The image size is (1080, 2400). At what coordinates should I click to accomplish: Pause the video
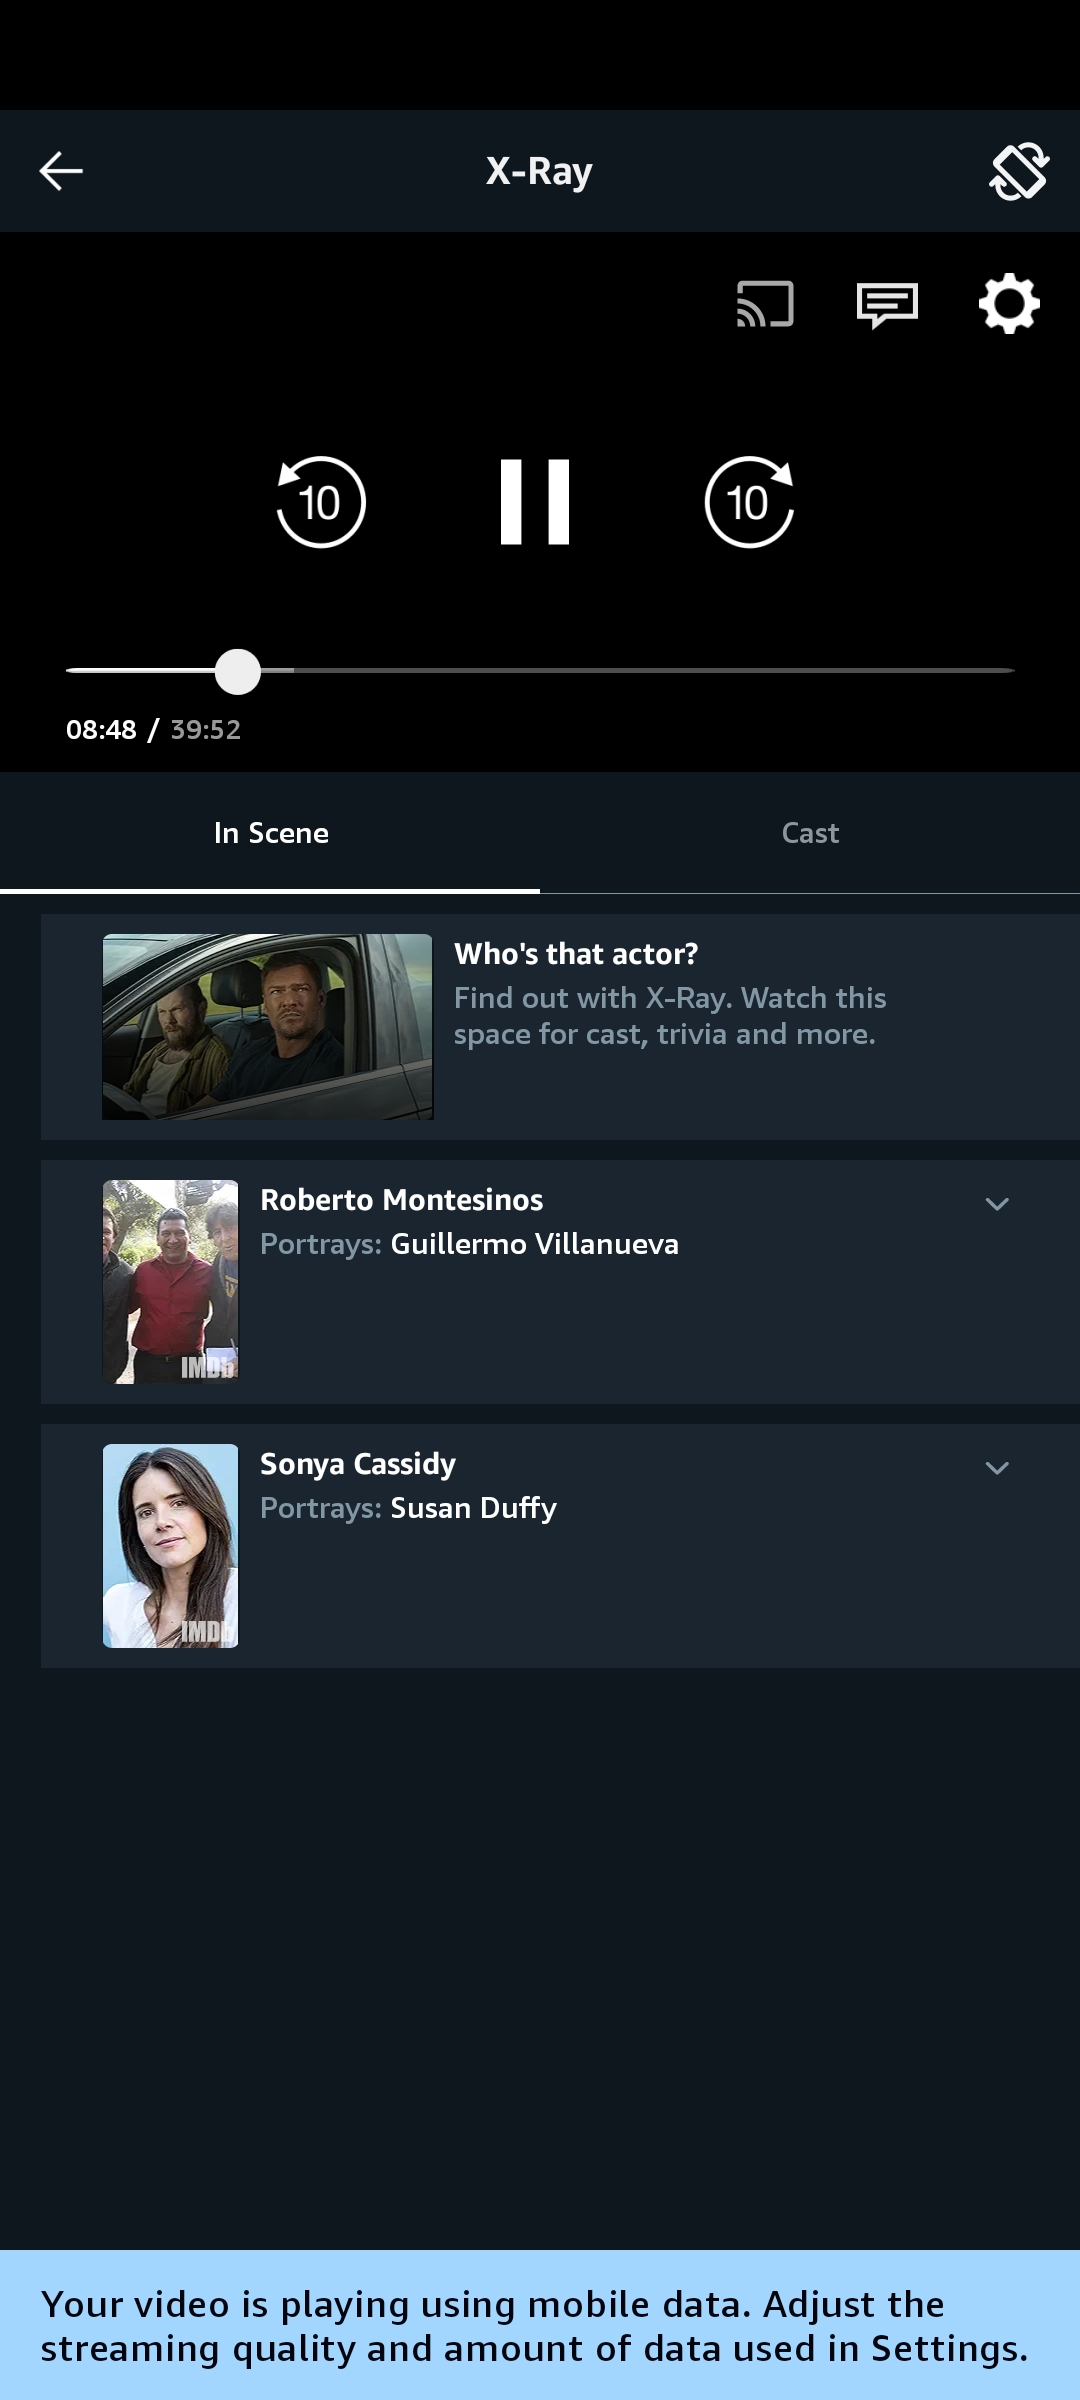[x=535, y=502]
